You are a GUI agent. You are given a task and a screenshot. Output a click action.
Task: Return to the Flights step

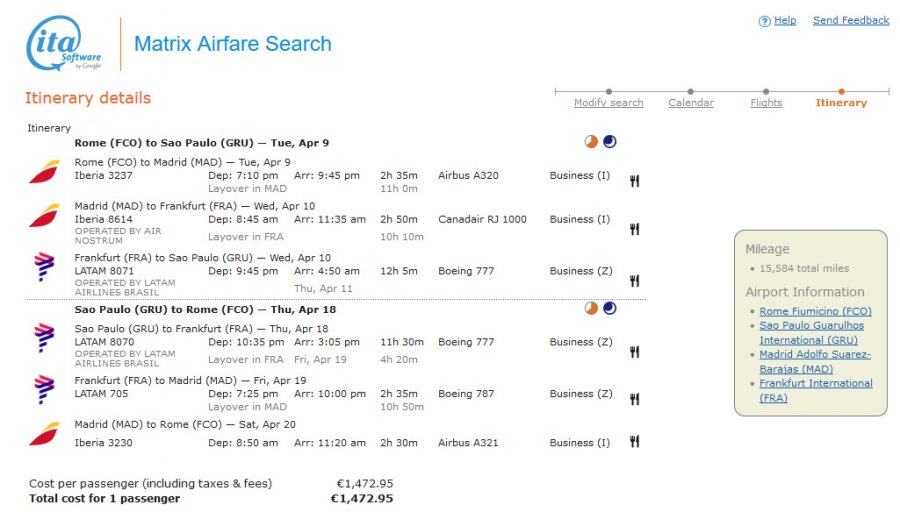coord(766,103)
